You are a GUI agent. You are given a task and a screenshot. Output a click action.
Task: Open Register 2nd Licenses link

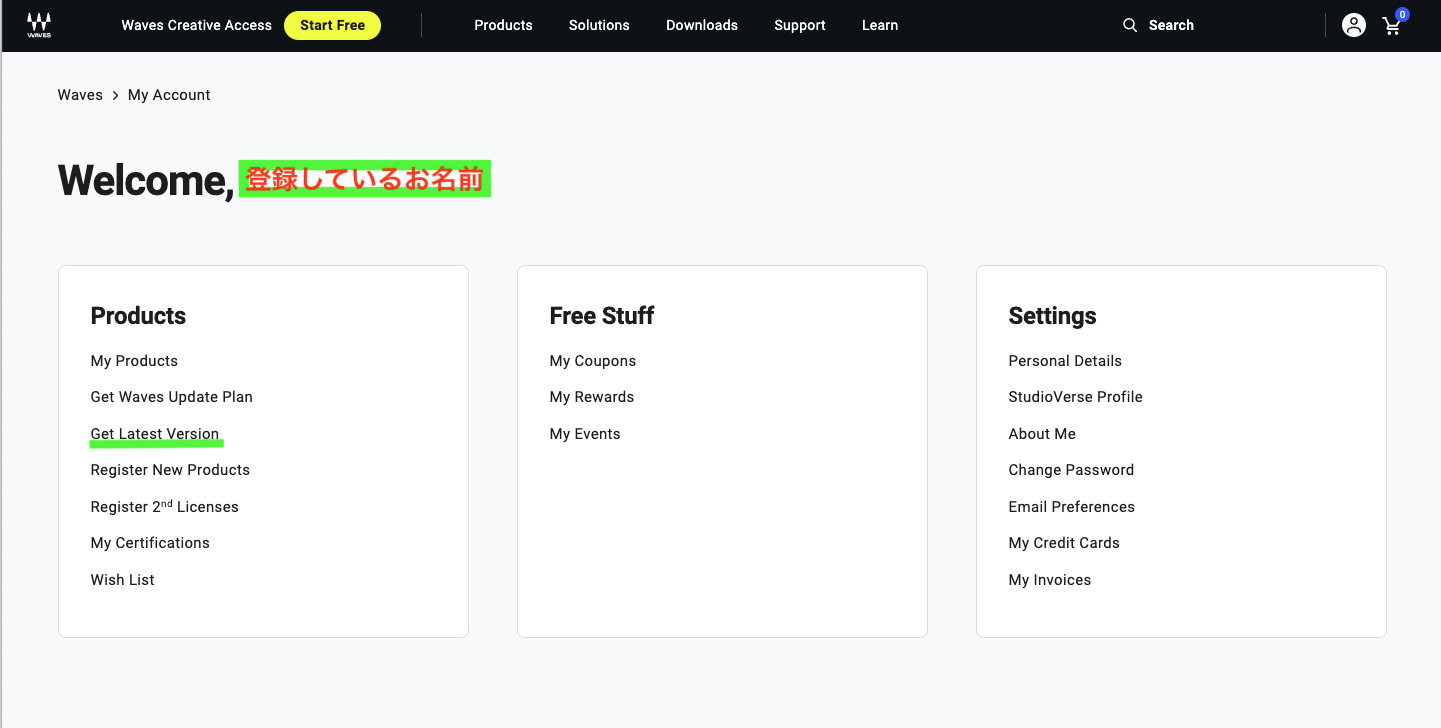pos(165,506)
